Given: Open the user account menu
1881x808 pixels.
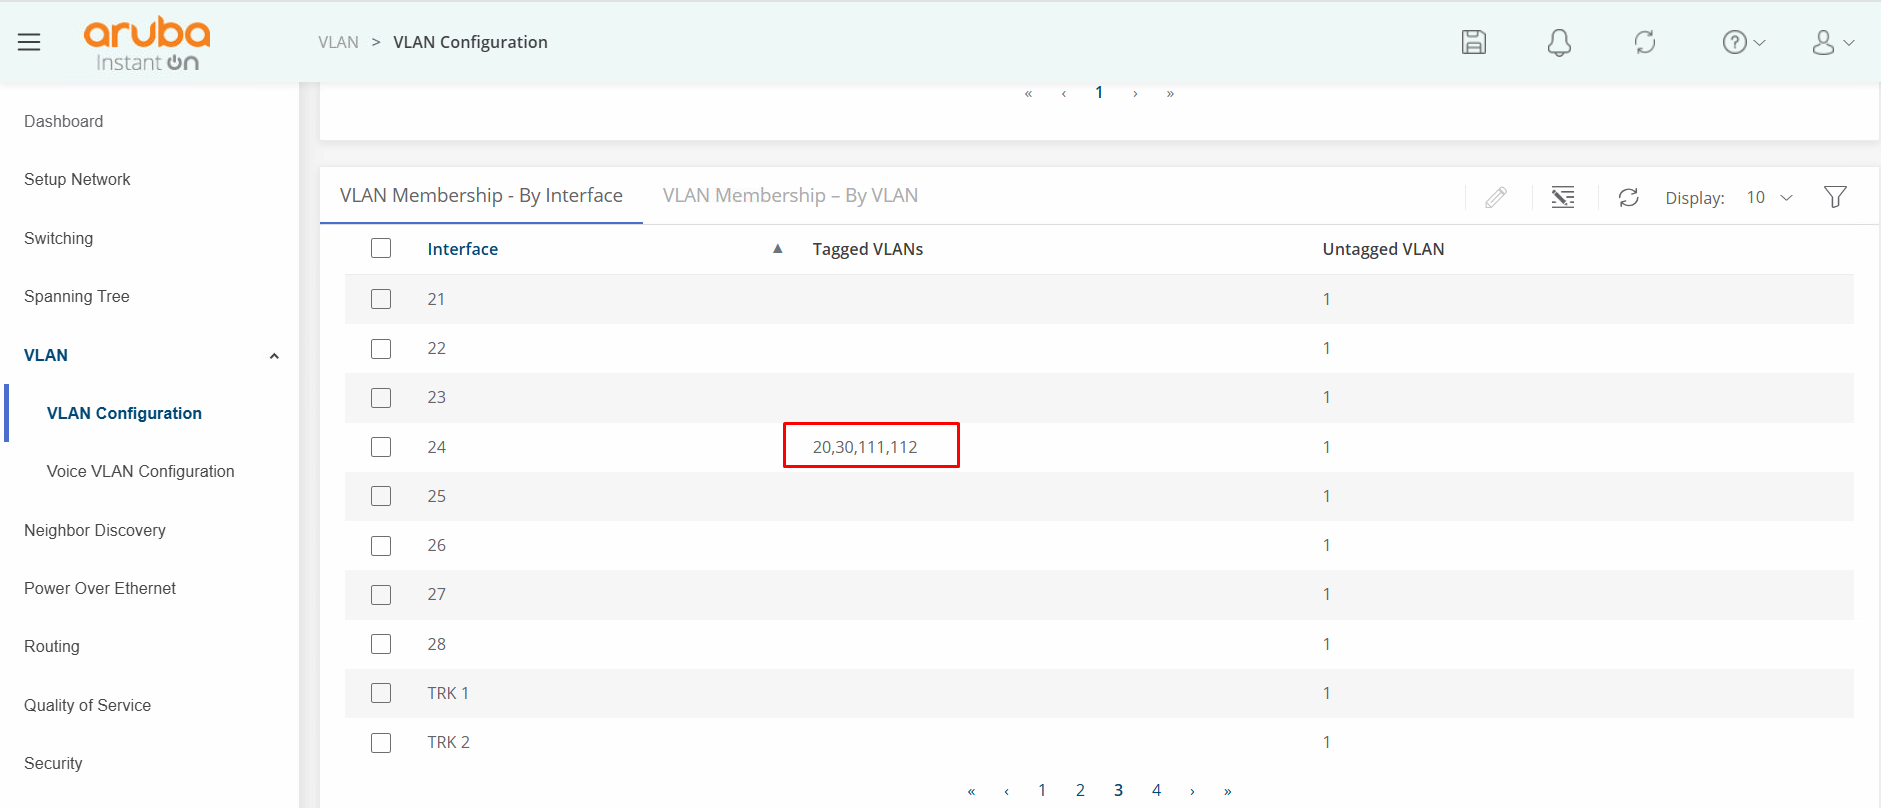Looking at the screenshot, I should [1832, 42].
